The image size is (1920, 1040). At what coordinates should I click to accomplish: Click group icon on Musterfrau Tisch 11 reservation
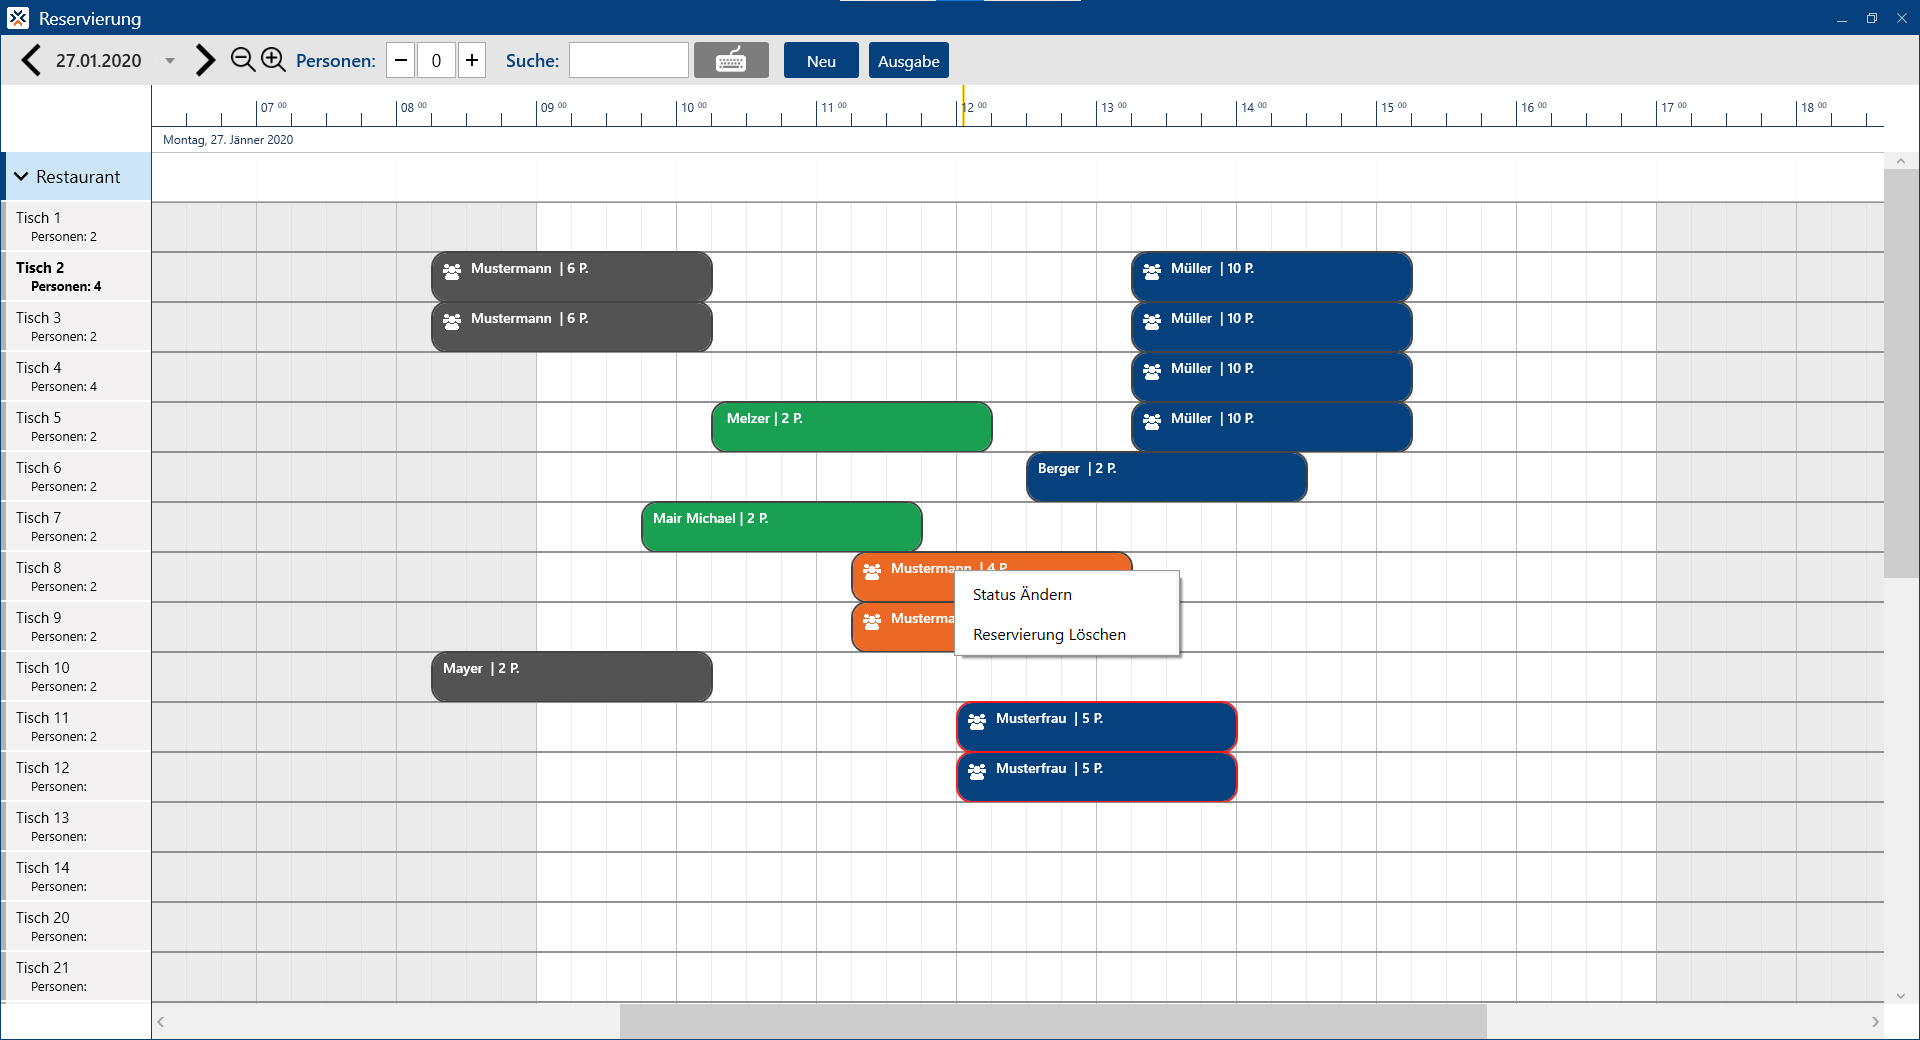[x=977, y=721]
